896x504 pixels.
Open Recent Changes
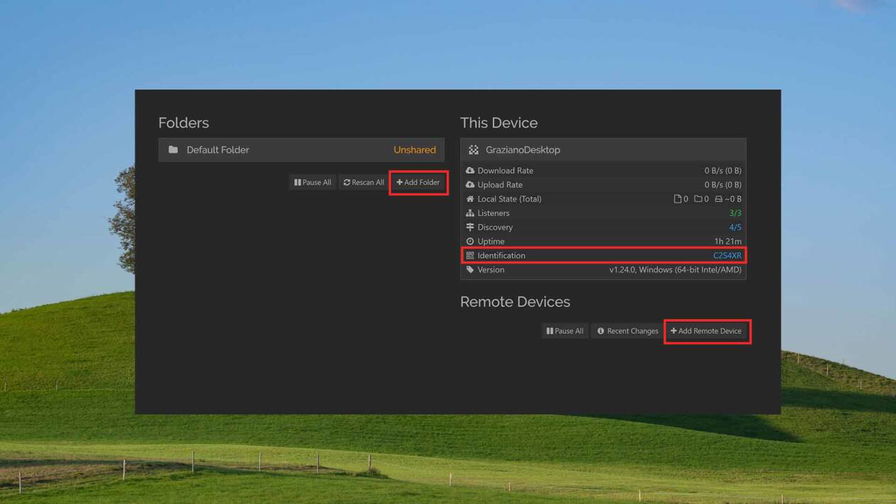pyautogui.click(x=627, y=331)
